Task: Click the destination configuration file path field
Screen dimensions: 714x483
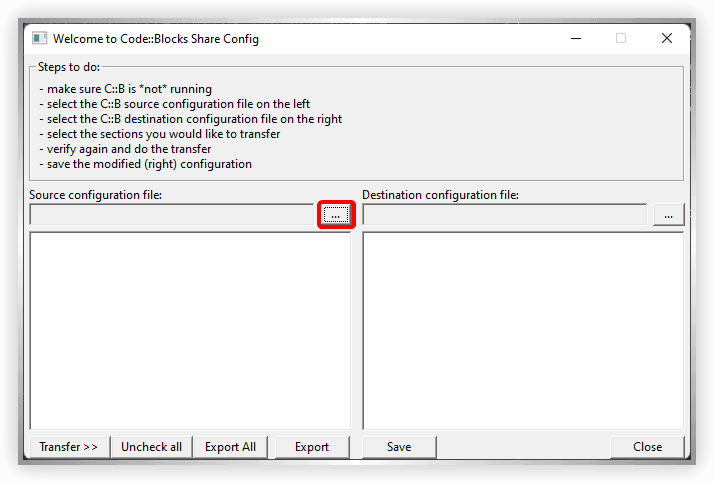Action: tap(504, 215)
